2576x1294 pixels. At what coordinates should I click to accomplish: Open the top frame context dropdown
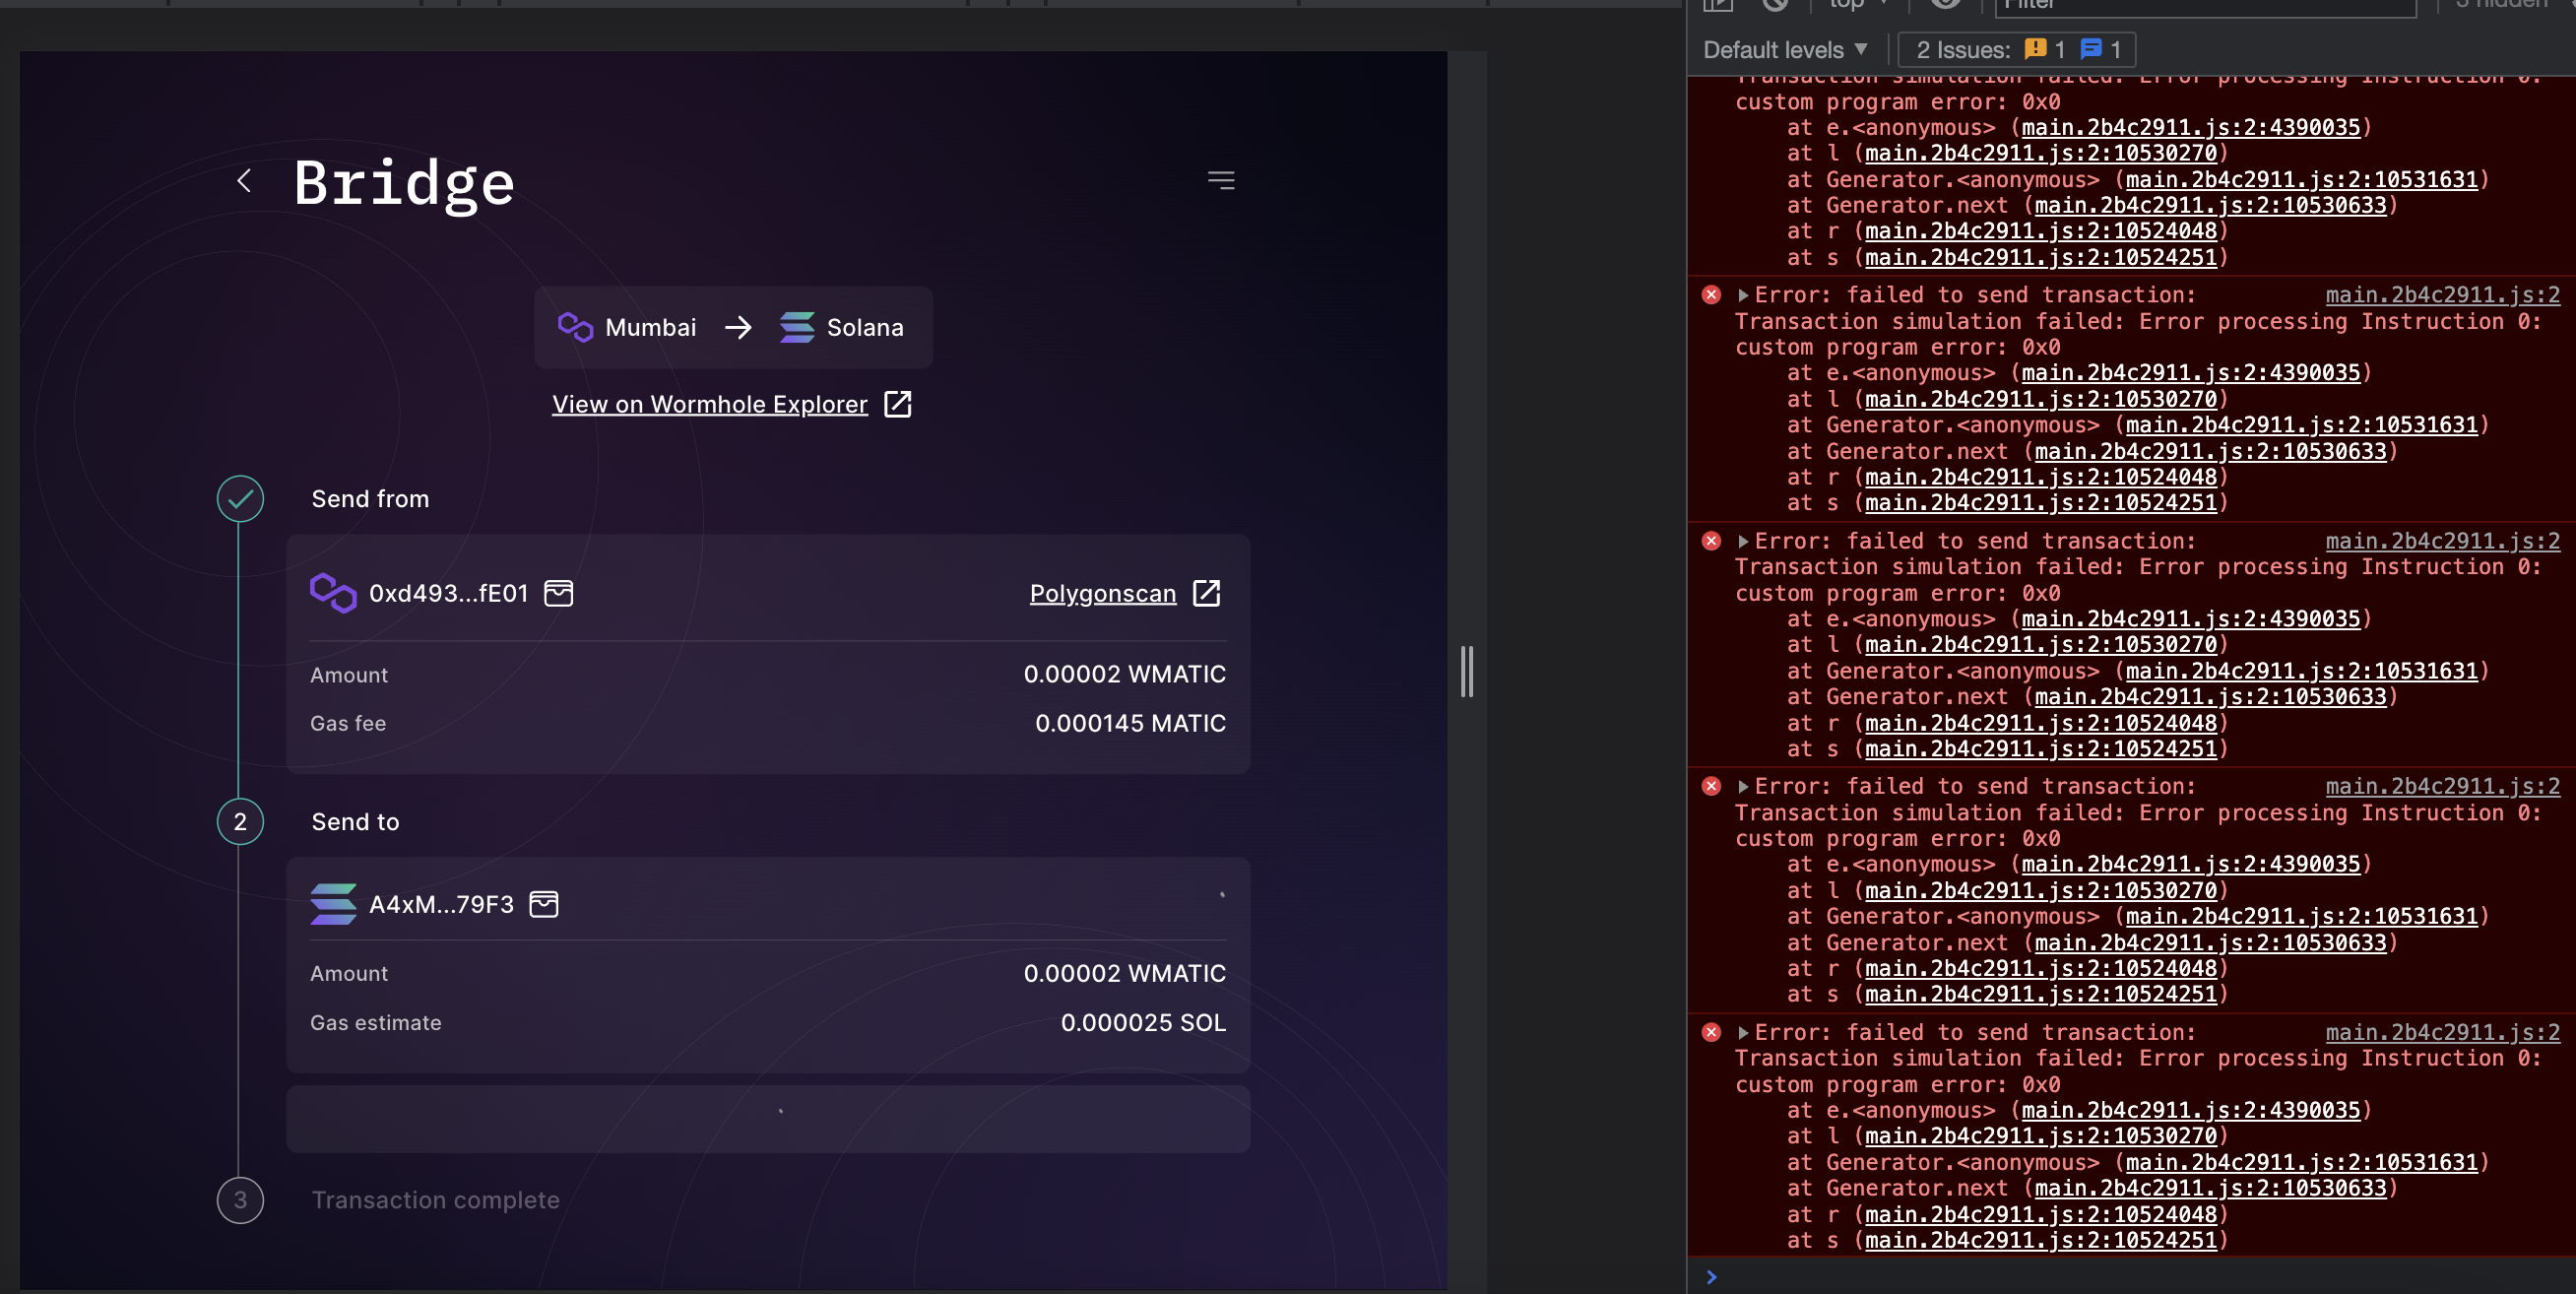click(1854, 6)
